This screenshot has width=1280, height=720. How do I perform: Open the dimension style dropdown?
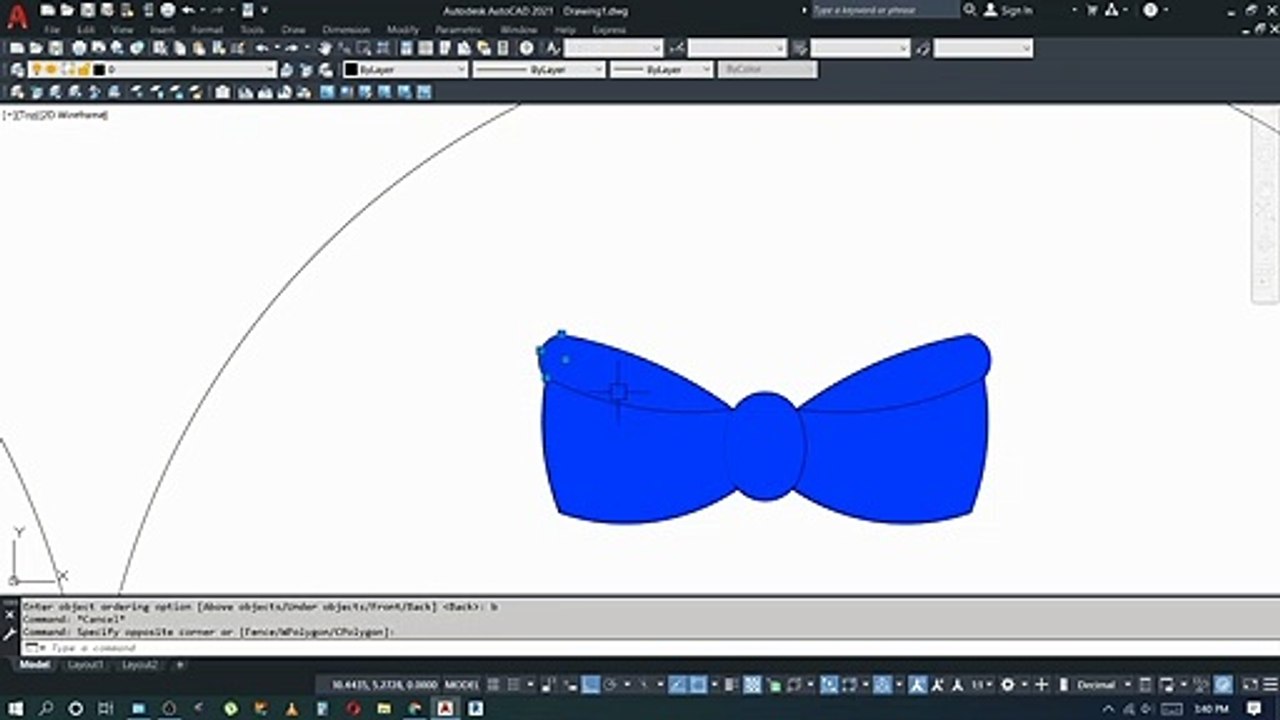pos(779,48)
